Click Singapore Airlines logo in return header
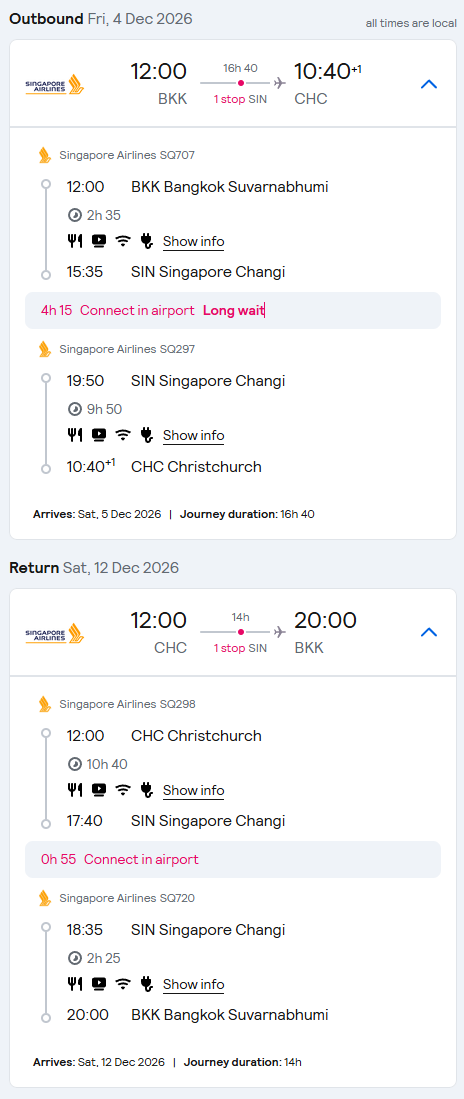 point(55,633)
